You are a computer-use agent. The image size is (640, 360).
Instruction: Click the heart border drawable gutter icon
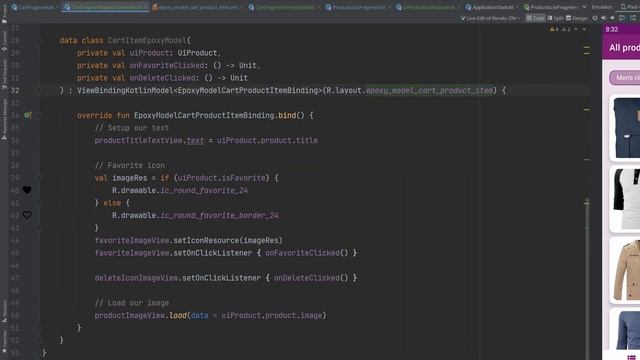tap(27, 215)
